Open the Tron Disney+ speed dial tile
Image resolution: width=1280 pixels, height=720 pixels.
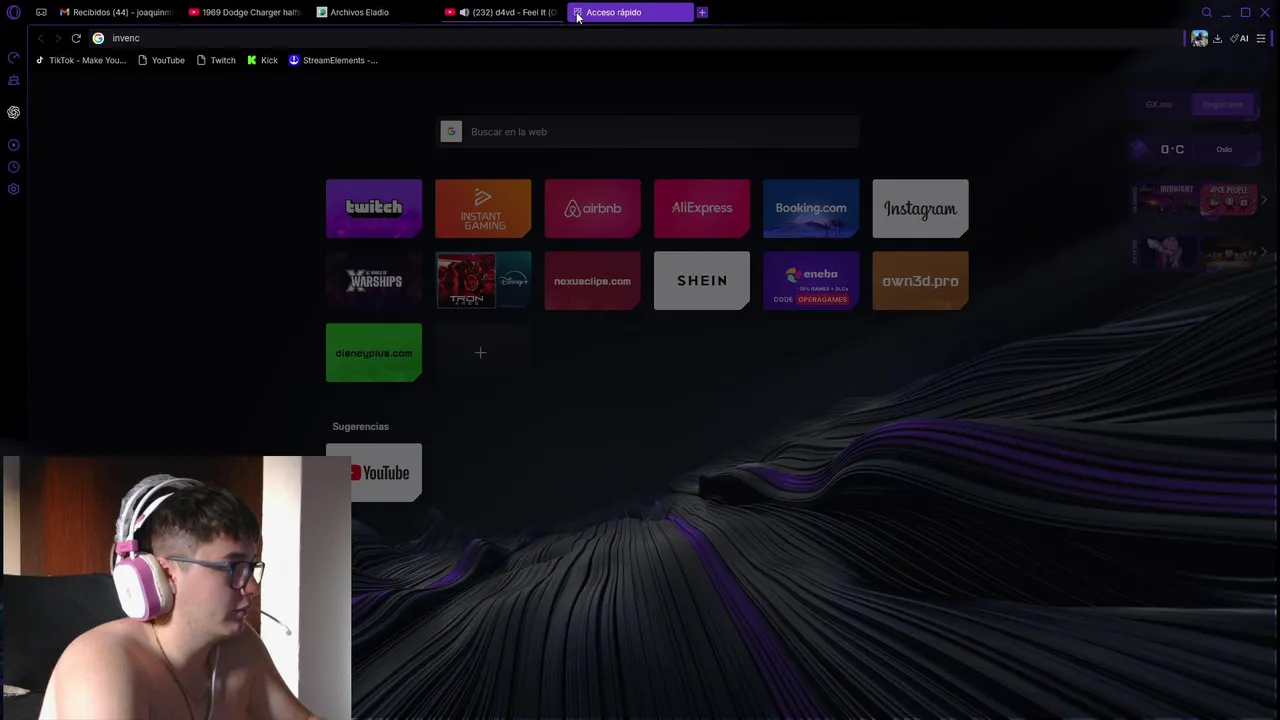click(x=483, y=281)
